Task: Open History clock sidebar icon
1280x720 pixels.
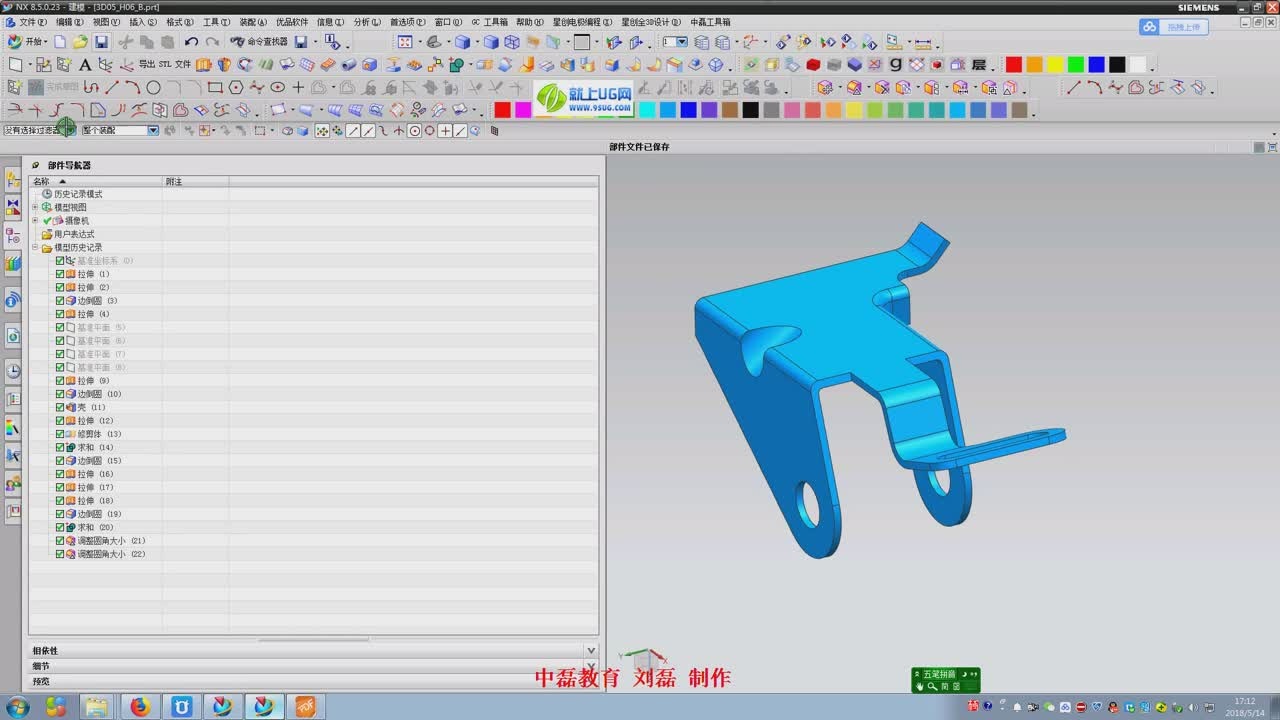Action: coord(13,371)
